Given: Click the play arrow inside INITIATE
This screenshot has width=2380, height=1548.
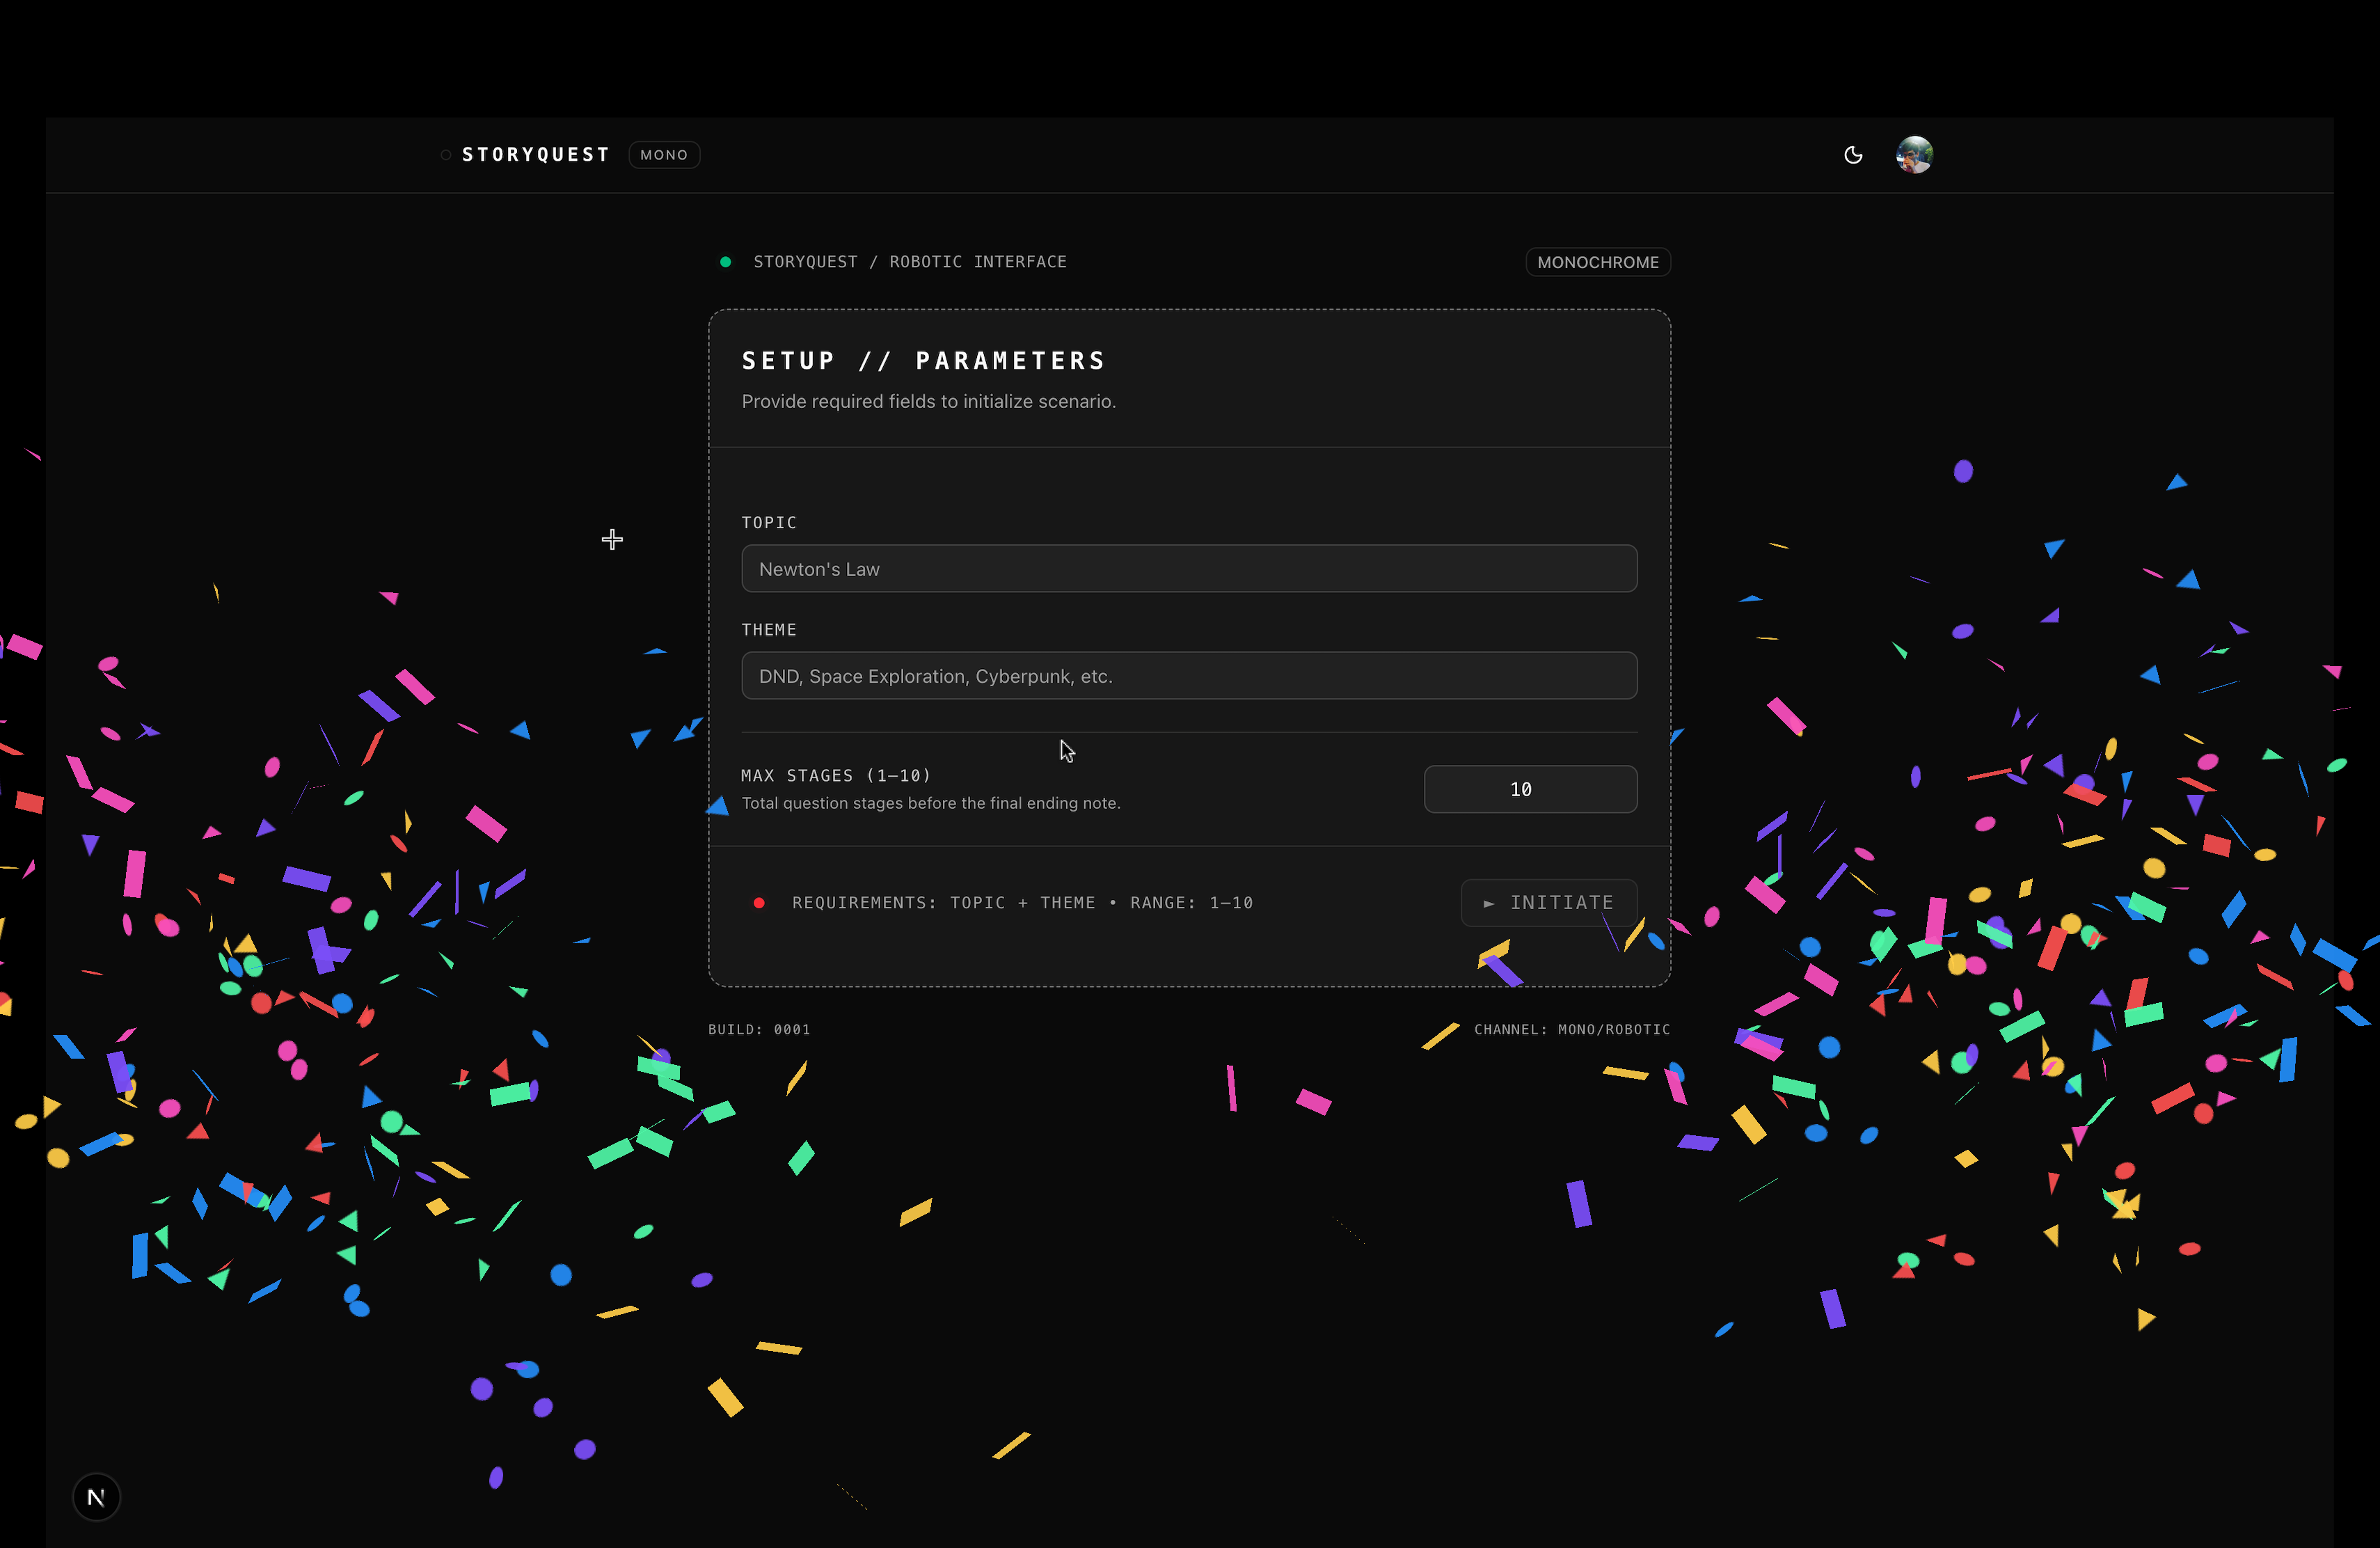Looking at the screenshot, I should [1489, 903].
